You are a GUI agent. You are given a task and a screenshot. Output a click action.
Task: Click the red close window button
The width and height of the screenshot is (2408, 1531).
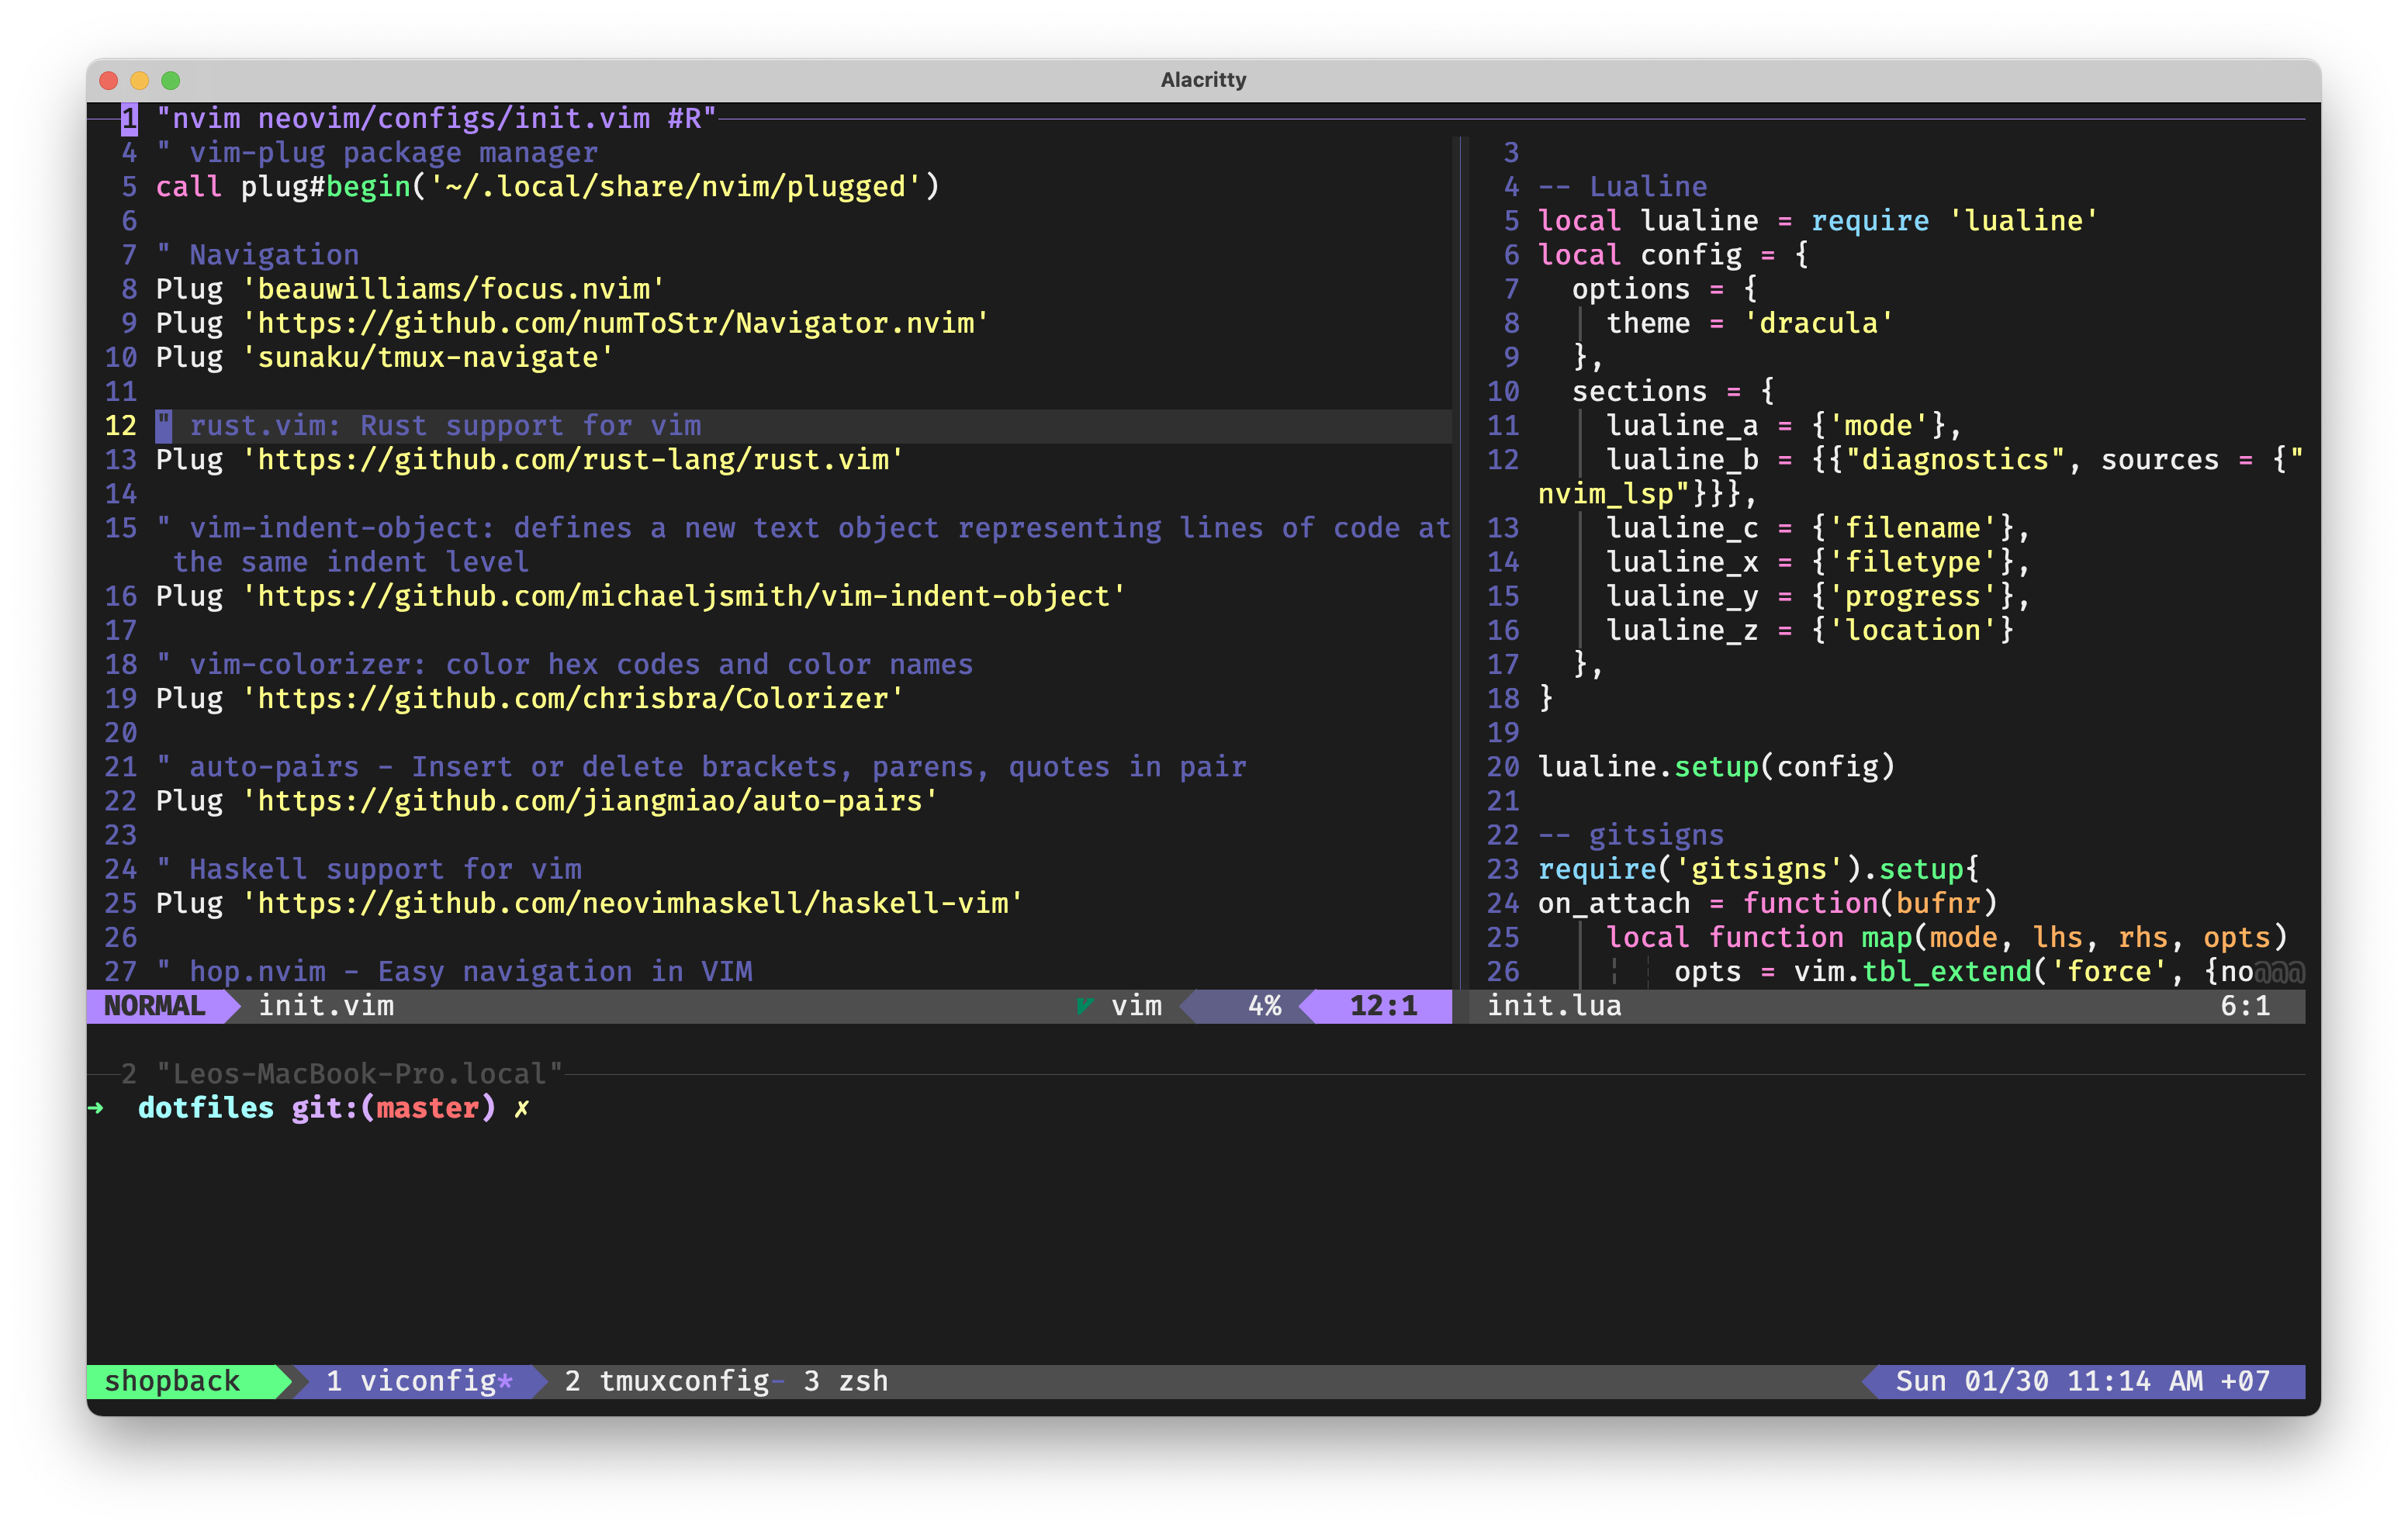(x=110, y=80)
